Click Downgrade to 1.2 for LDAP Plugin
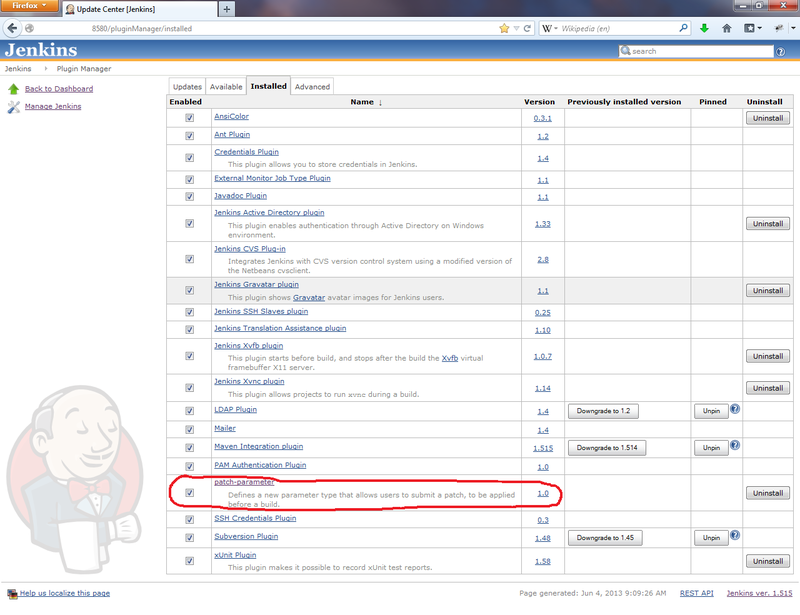The image size is (800, 615). pyautogui.click(x=603, y=411)
